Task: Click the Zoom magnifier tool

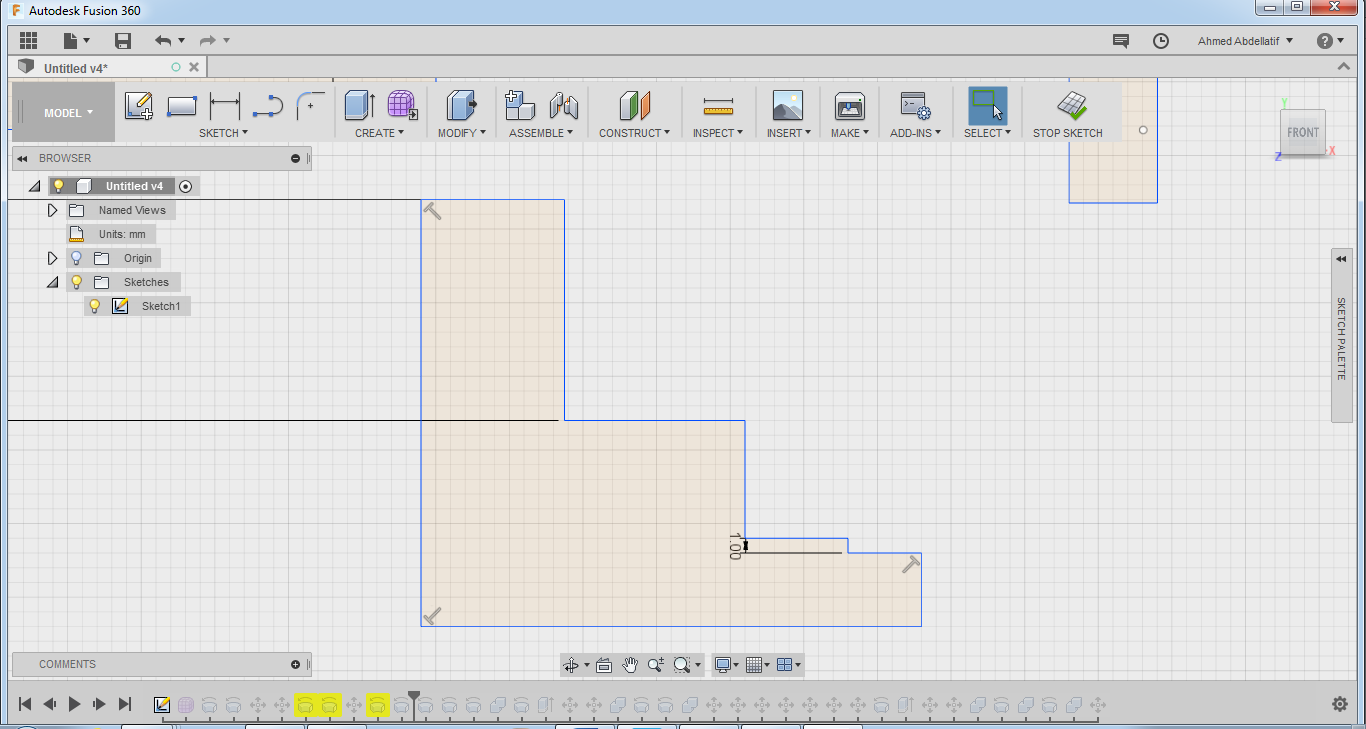Action: [656, 664]
